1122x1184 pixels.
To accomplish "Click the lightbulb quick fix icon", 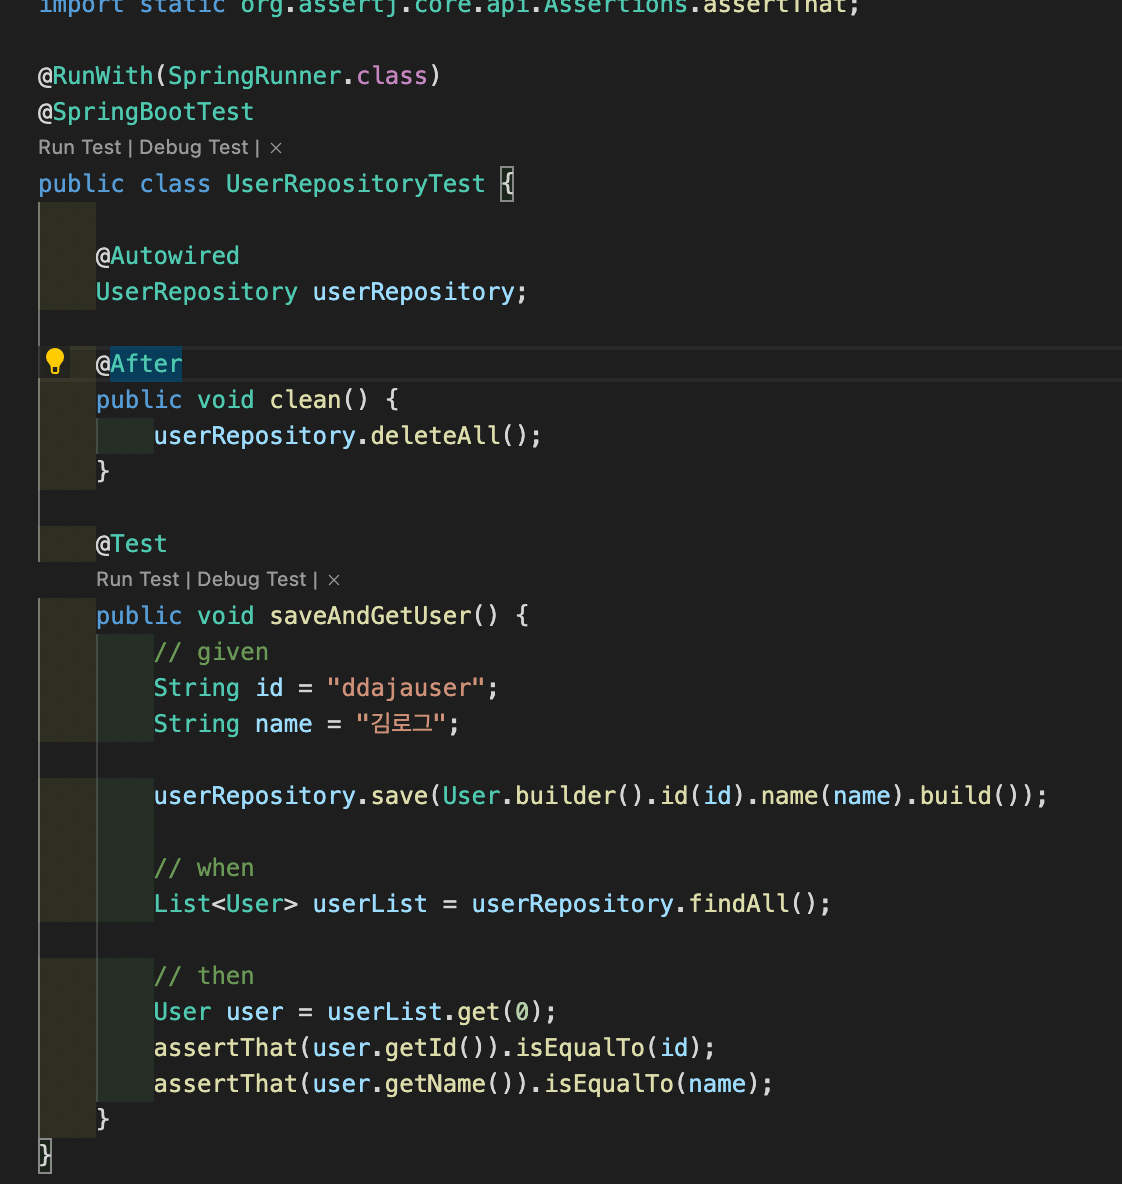I will coord(55,363).
